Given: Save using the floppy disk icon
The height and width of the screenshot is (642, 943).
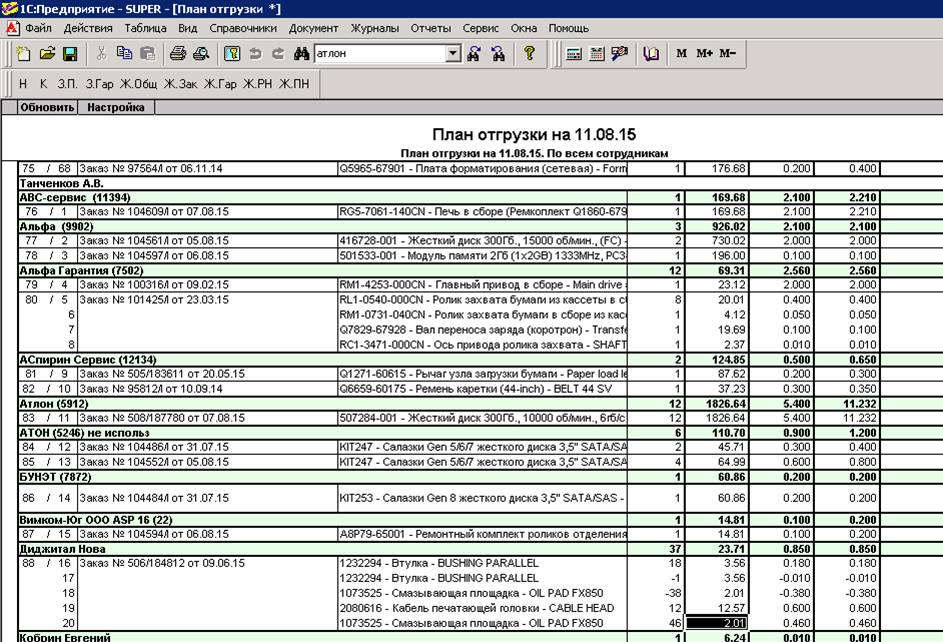Looking at the screenshot, I should coord(70,54).
